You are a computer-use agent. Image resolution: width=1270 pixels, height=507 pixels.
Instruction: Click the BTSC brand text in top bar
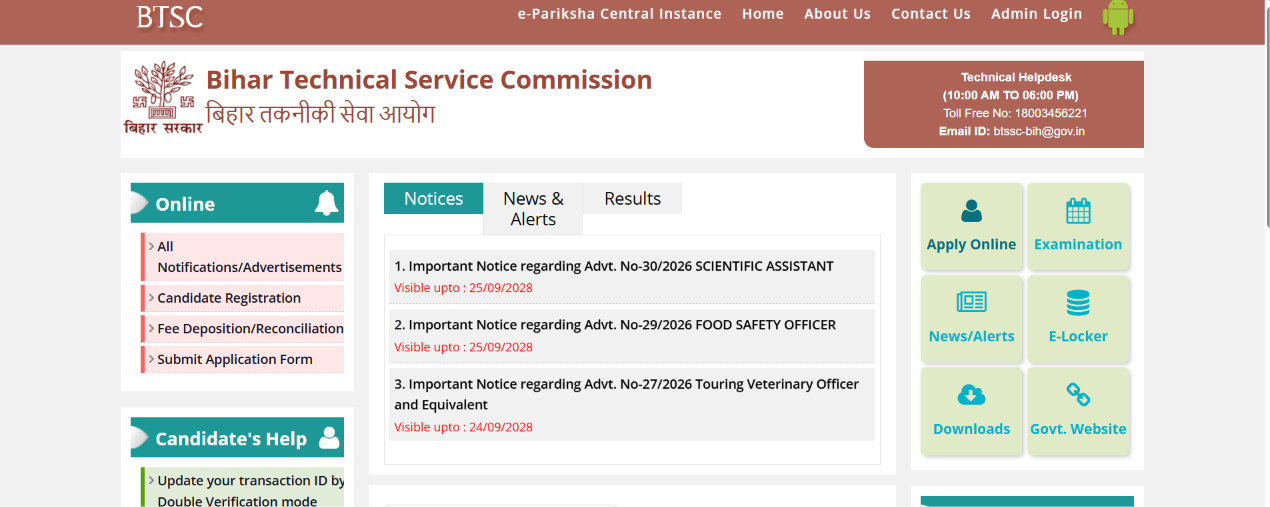(169, 16)
